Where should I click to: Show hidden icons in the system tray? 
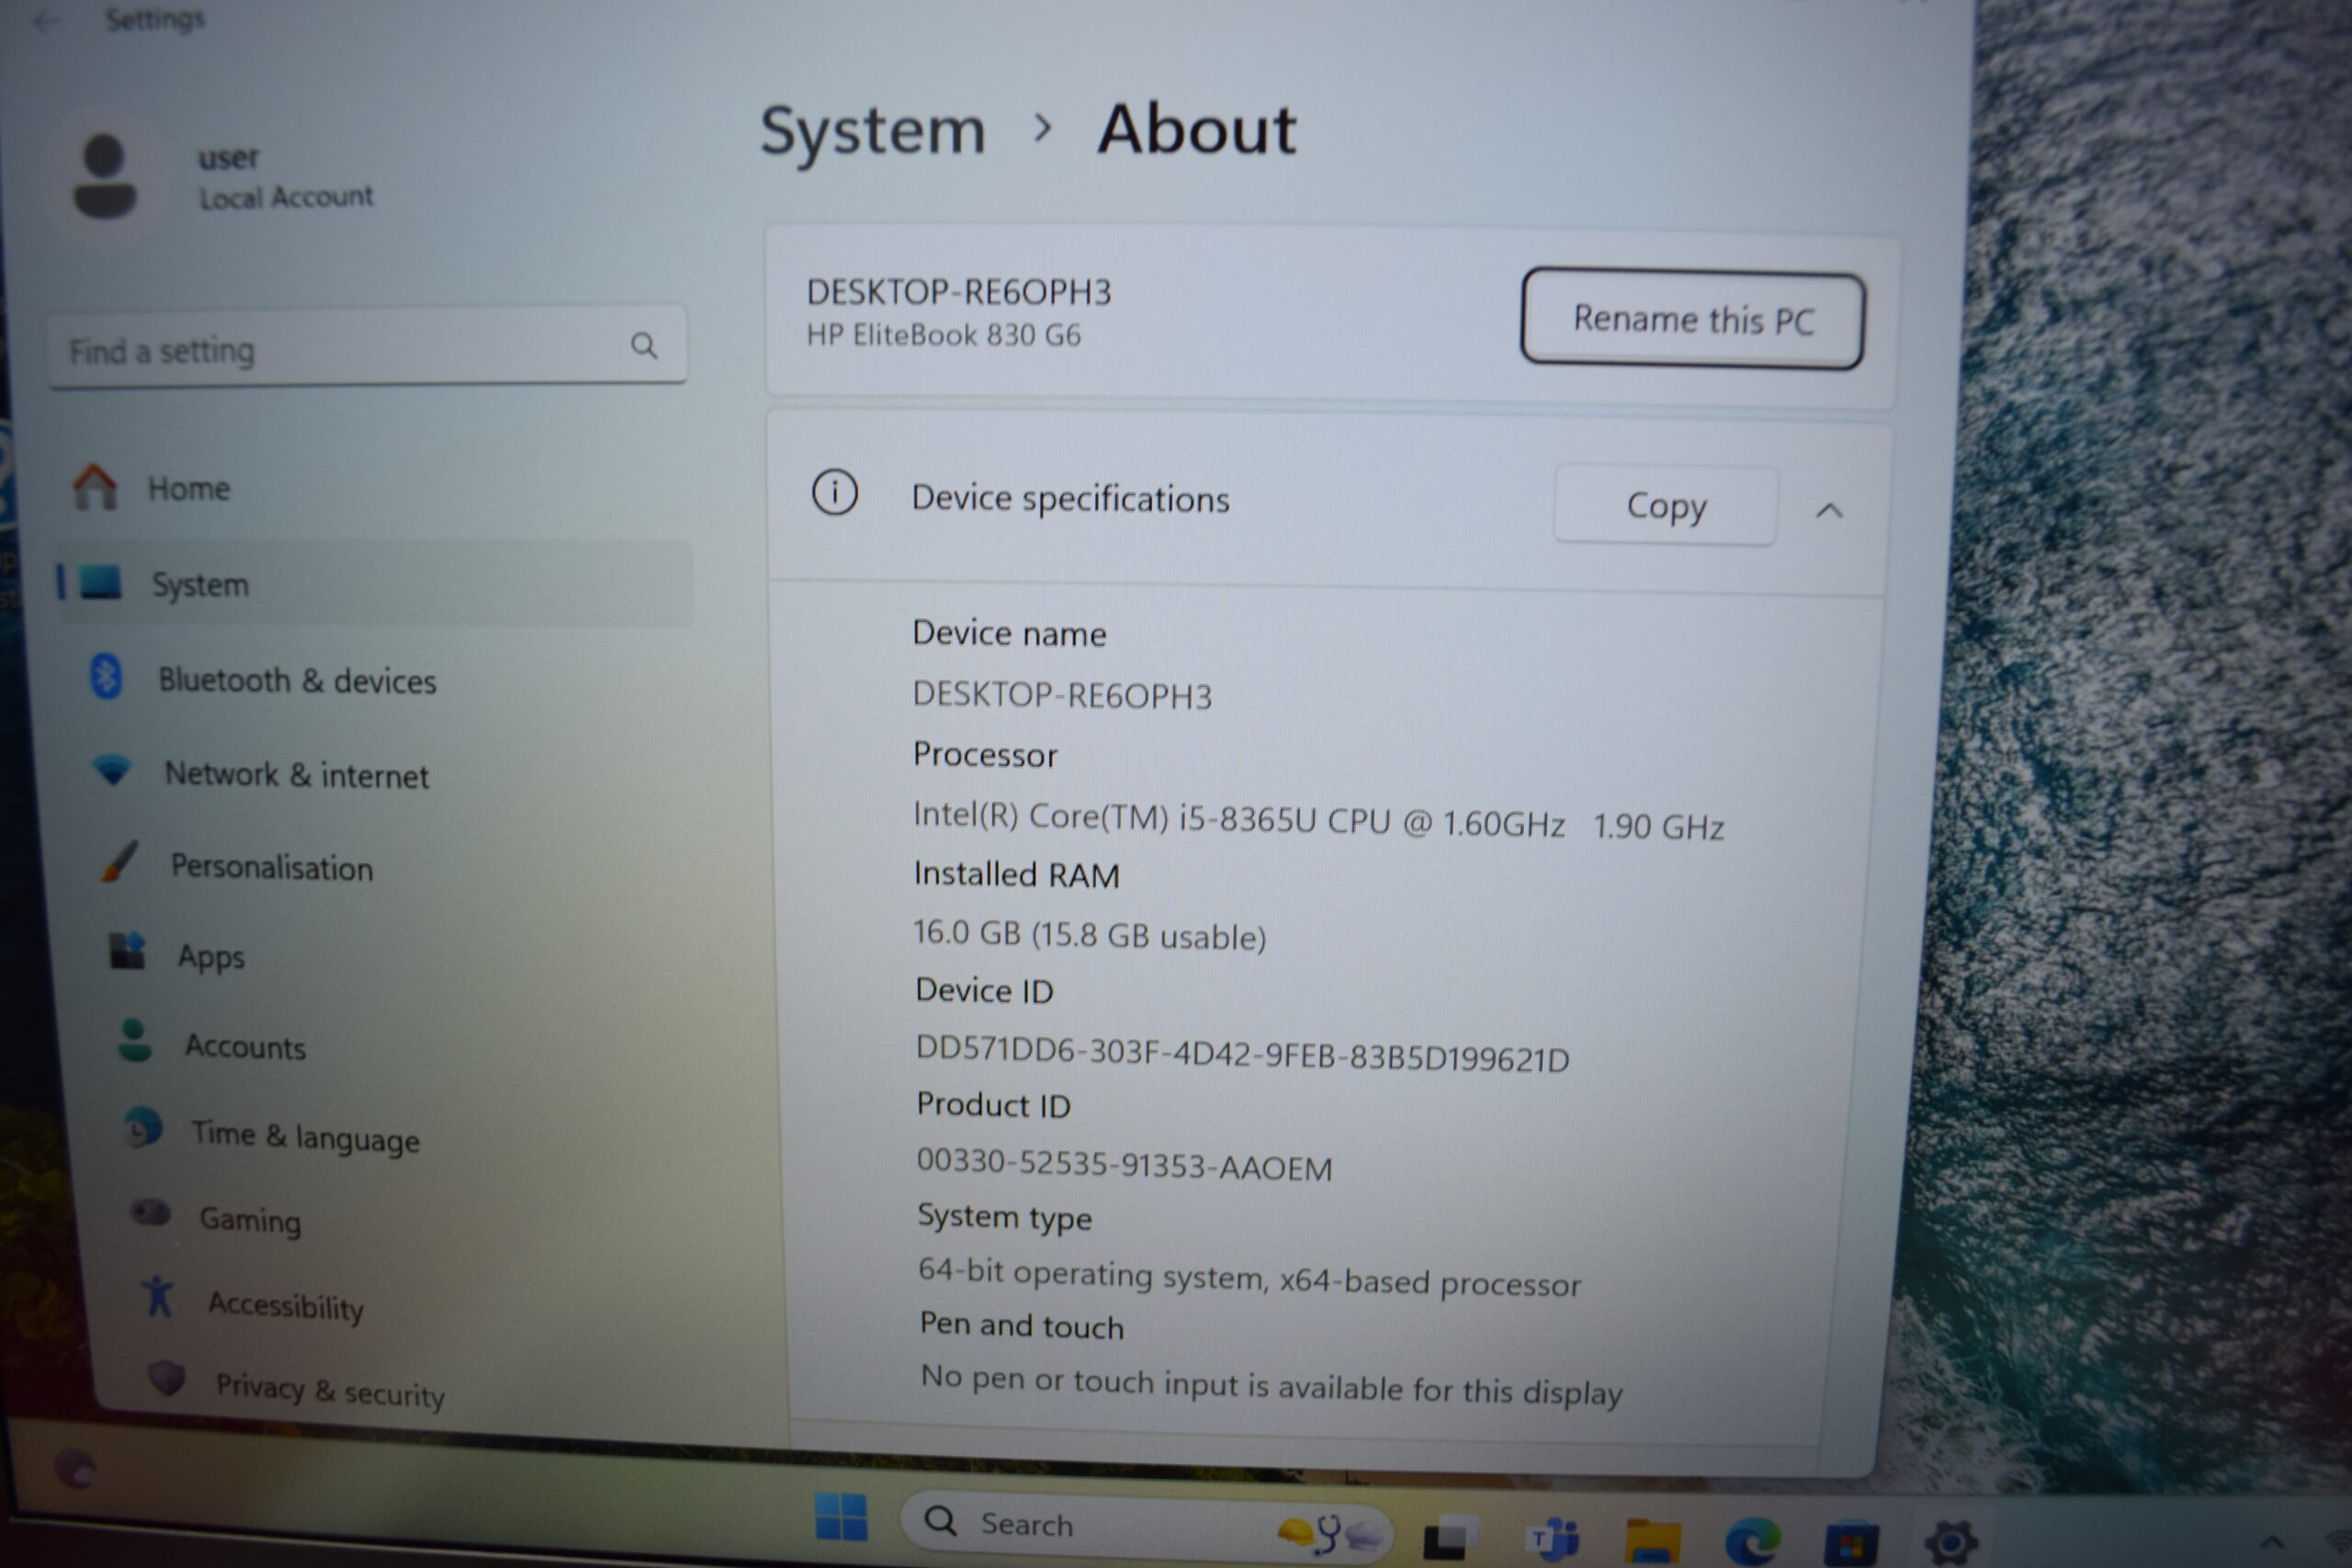click(2271, 1543)
